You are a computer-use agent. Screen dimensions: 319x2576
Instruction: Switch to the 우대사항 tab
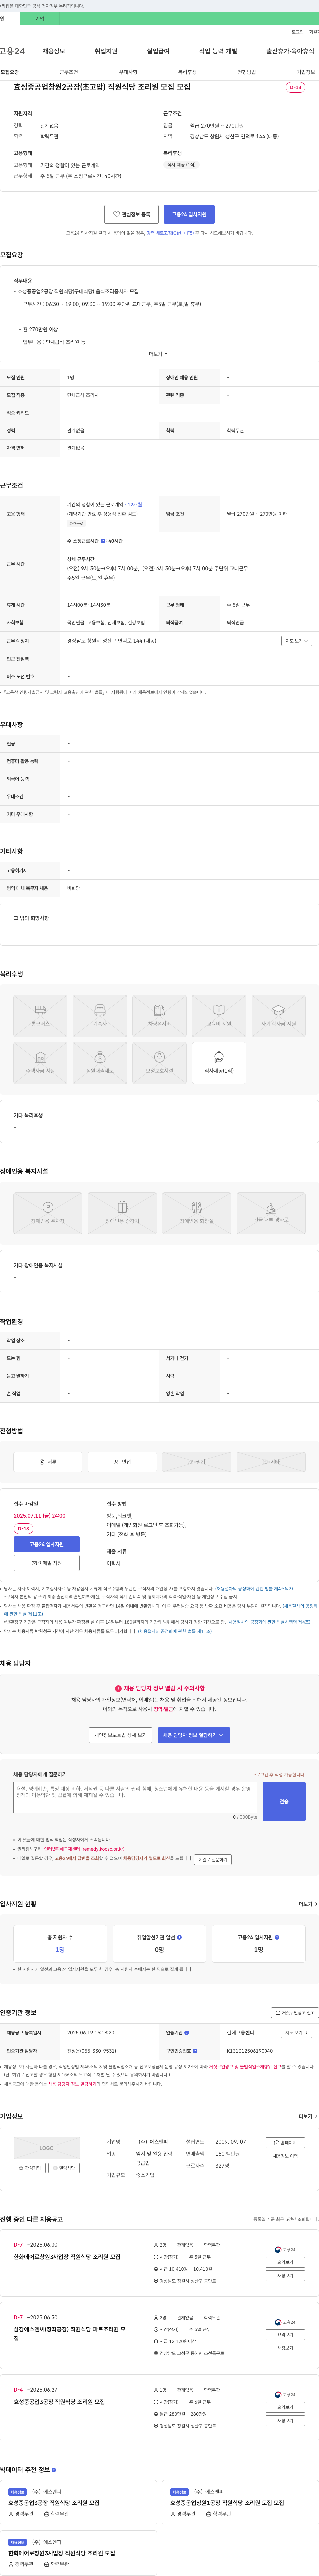click(x=128, y=72)
